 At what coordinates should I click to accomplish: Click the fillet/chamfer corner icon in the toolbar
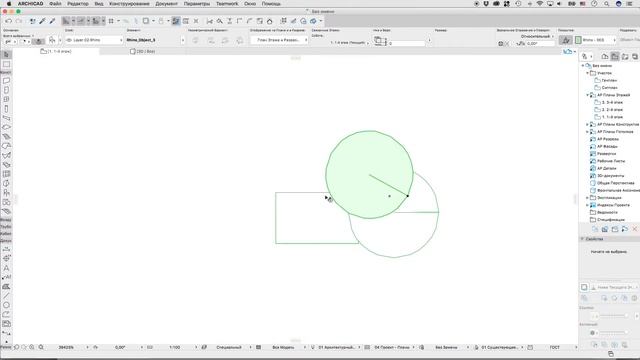point(249,21)
